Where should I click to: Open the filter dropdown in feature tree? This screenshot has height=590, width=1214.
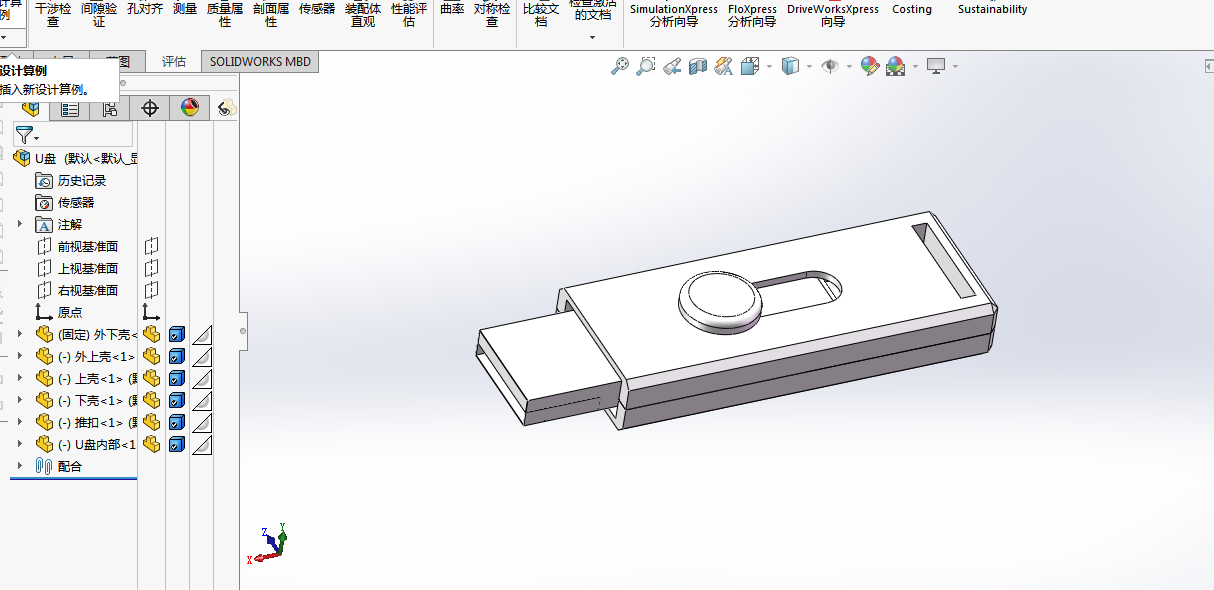coord(27,135)
